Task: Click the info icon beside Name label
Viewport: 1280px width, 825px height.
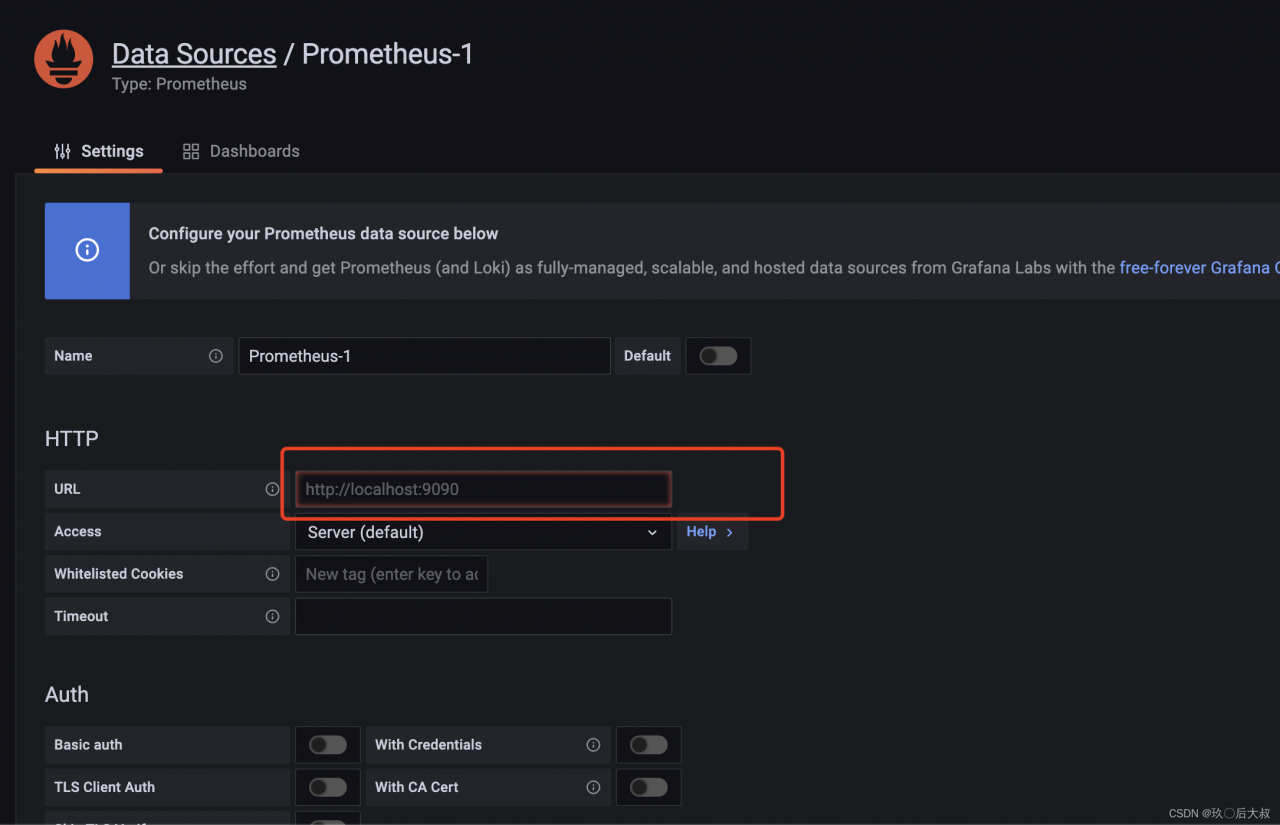Action: [x=216, y=356]
